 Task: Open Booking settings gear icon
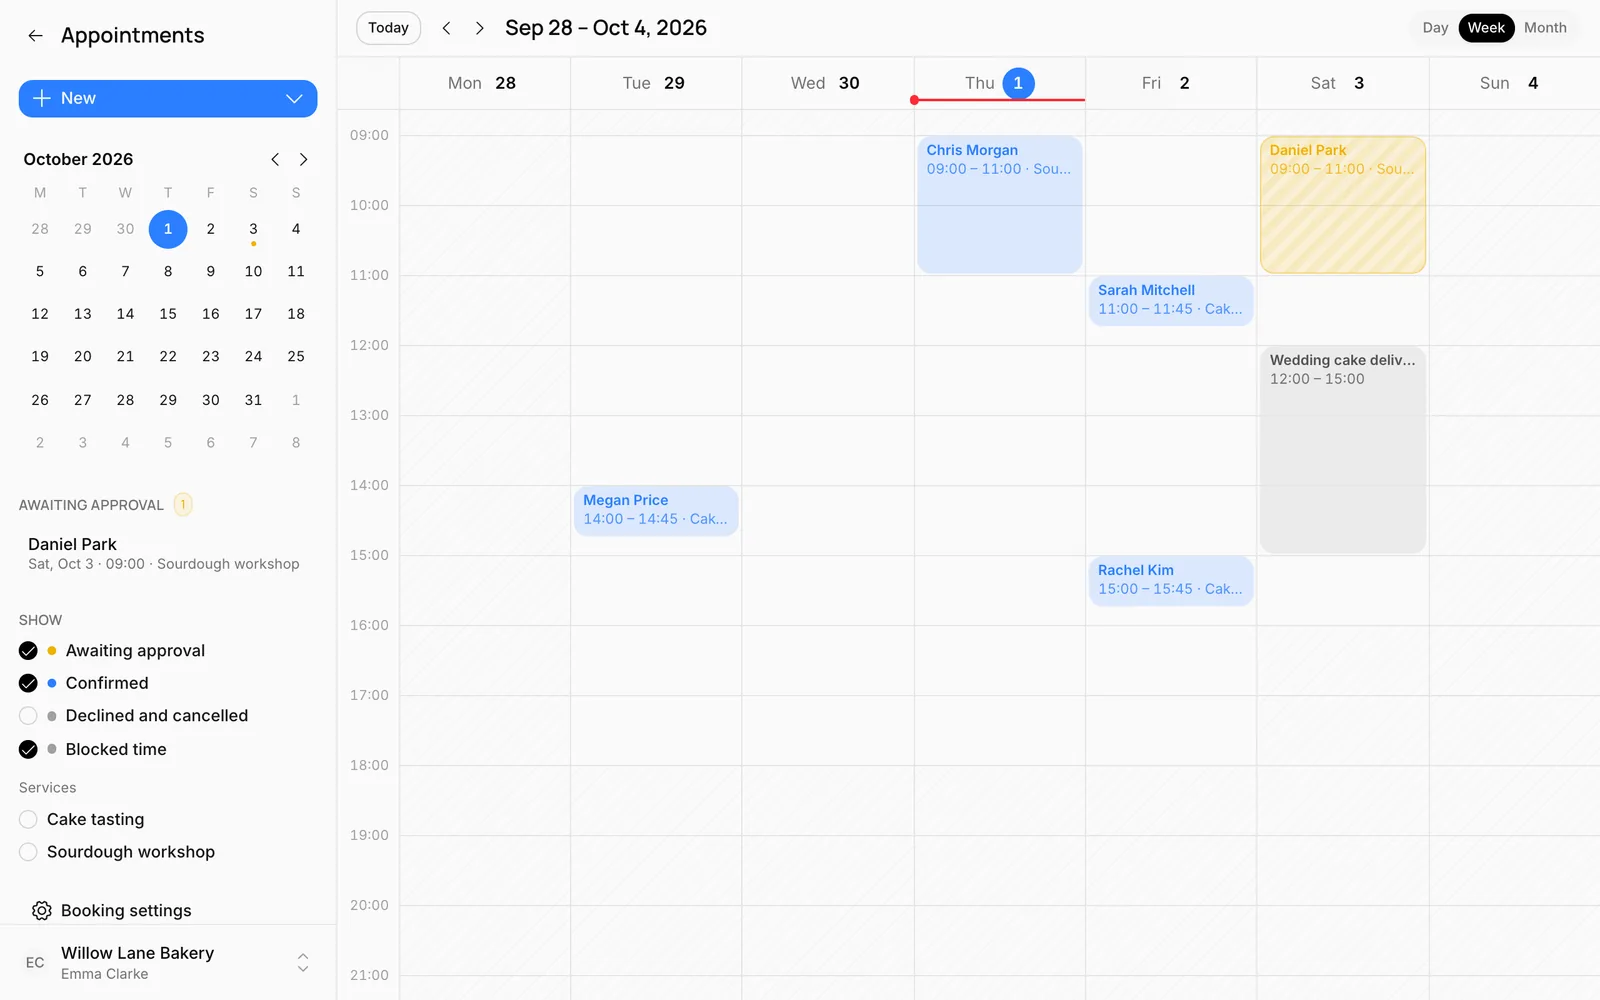tap(41, 910)
